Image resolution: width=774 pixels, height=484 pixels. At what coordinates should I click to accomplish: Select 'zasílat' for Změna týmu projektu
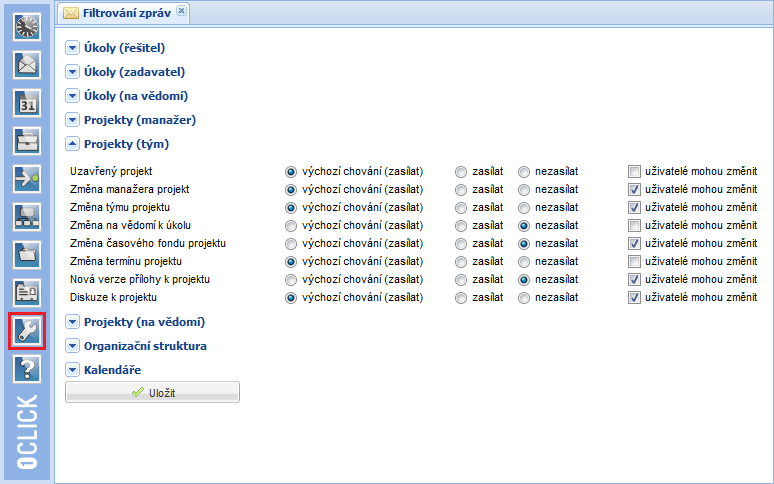pyautogui.click(x=461, y=207)
